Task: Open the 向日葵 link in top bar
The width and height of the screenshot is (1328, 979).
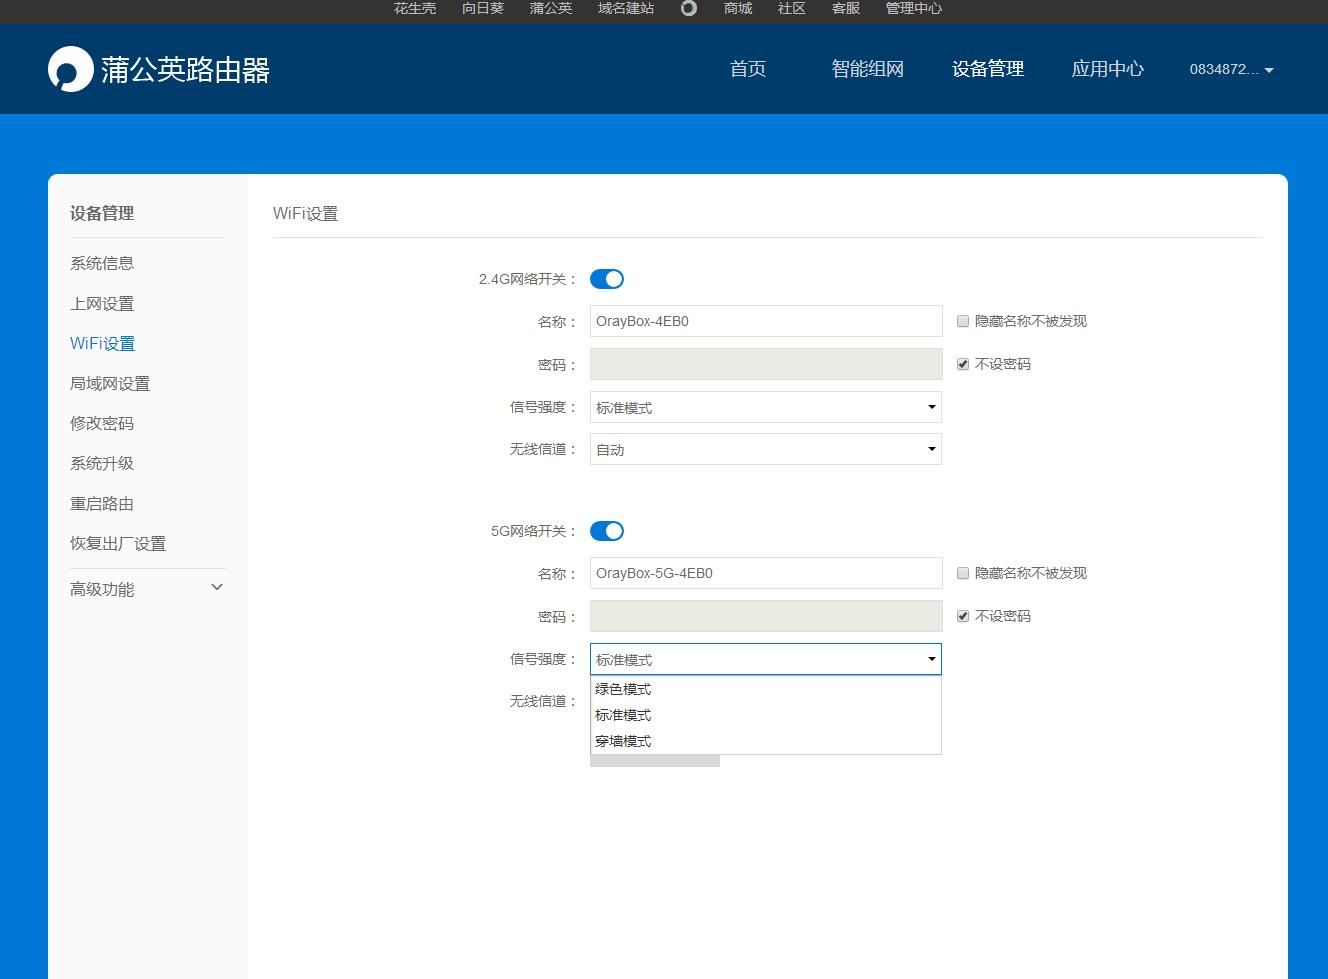Action: 483,8
